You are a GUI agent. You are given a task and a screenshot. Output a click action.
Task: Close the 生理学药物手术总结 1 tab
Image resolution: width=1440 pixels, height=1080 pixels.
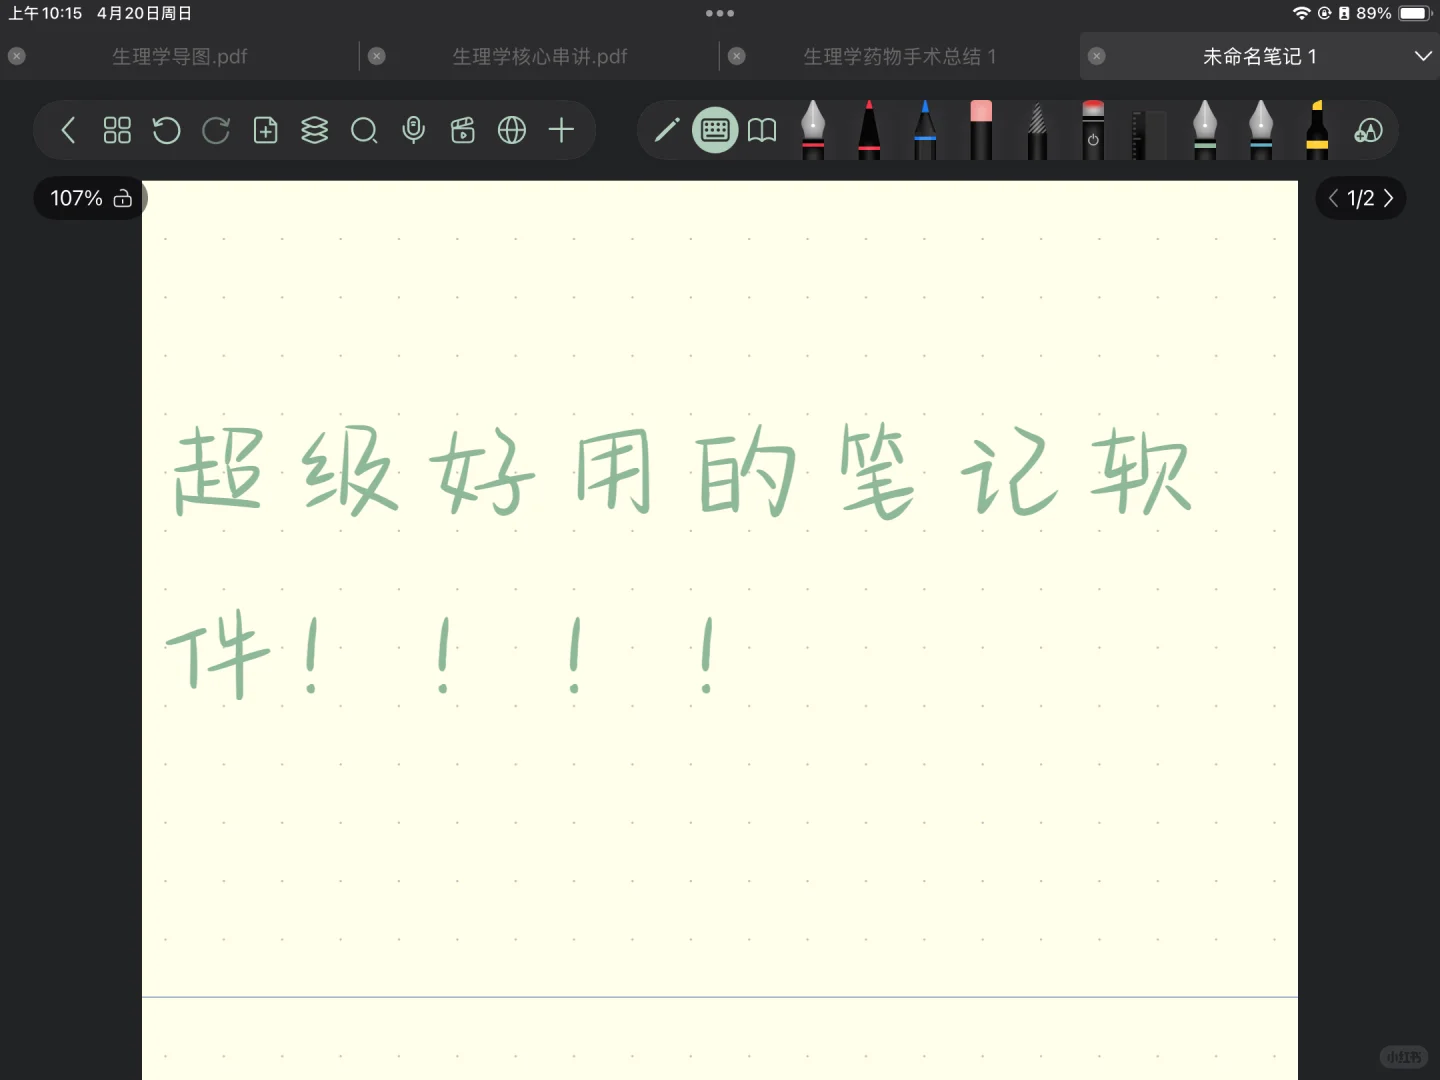pos(737,56)
